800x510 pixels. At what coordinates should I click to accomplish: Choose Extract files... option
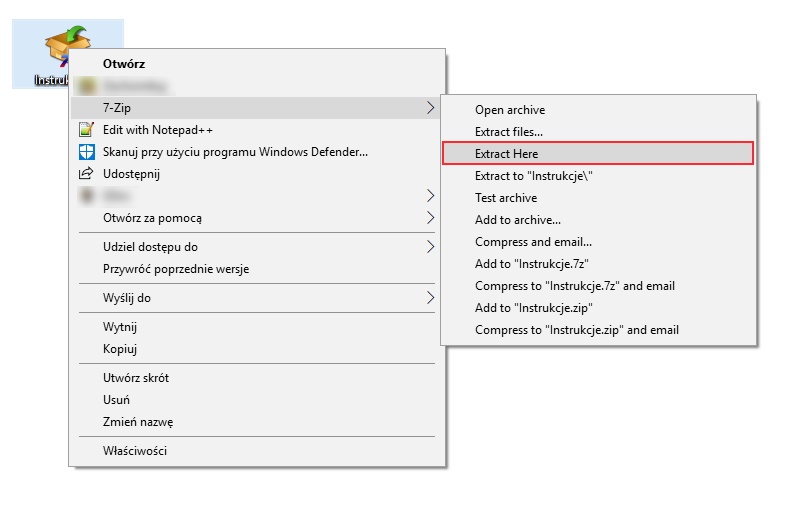[x=509, y=132]
